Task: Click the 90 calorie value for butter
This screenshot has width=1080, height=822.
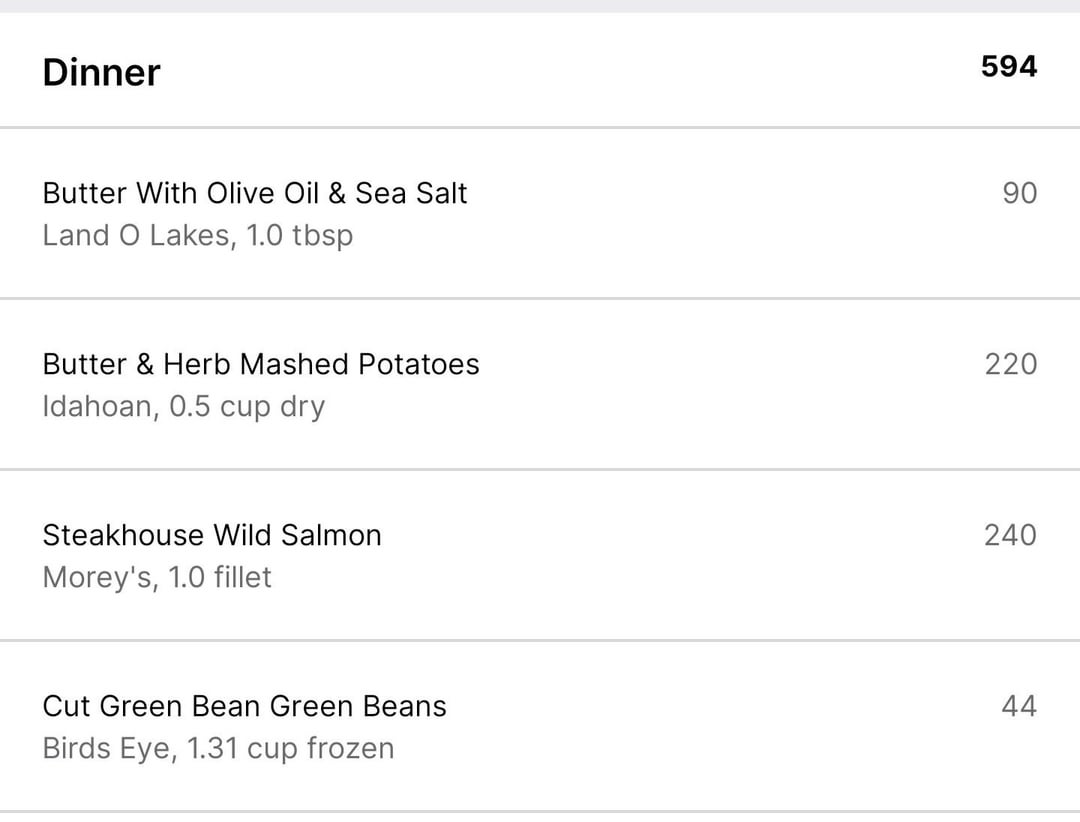Action: point(1019,193)
